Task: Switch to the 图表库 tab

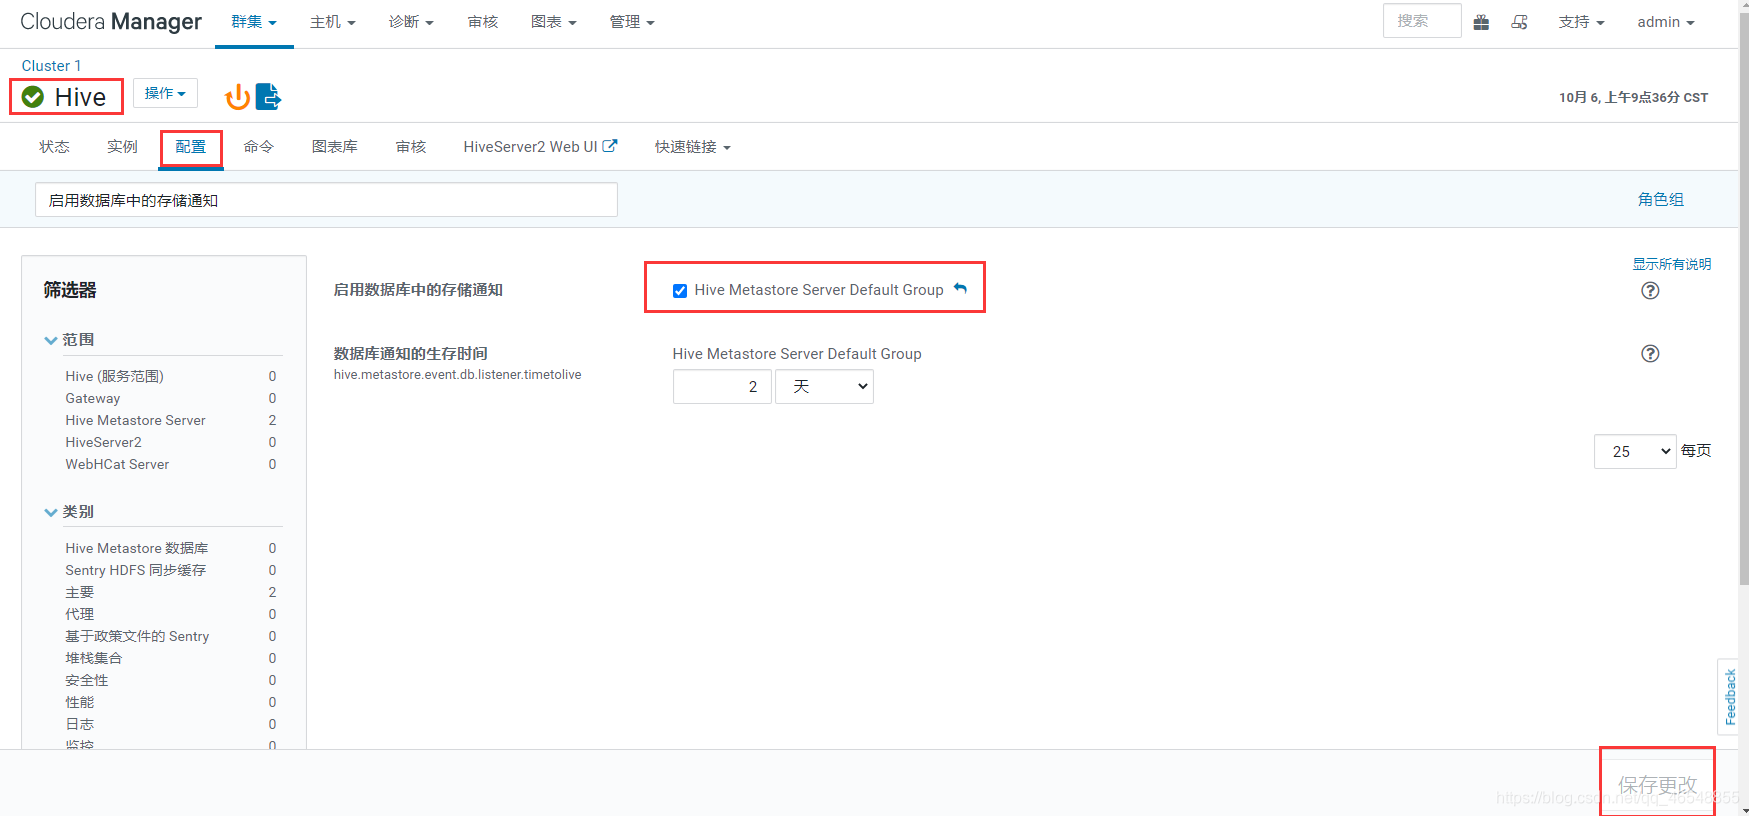Action: (x=334, y=147)
